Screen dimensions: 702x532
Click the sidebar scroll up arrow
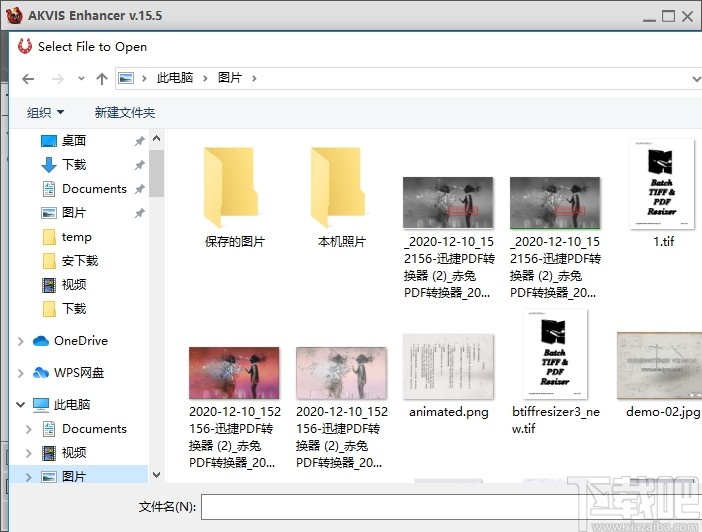point(156,138)
